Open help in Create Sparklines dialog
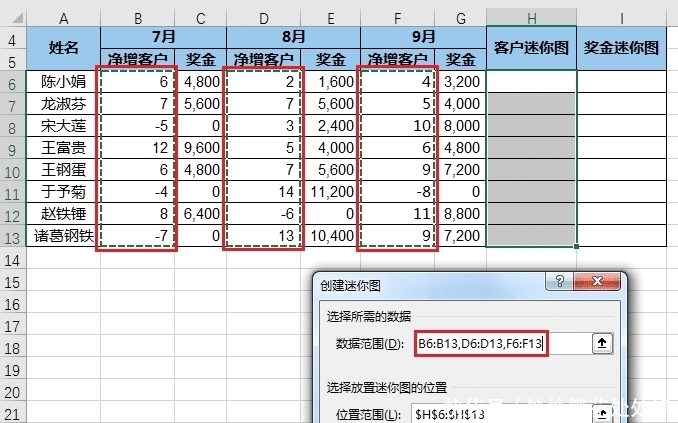The width and height of the screenshot is (678, 423). [560, 282]
